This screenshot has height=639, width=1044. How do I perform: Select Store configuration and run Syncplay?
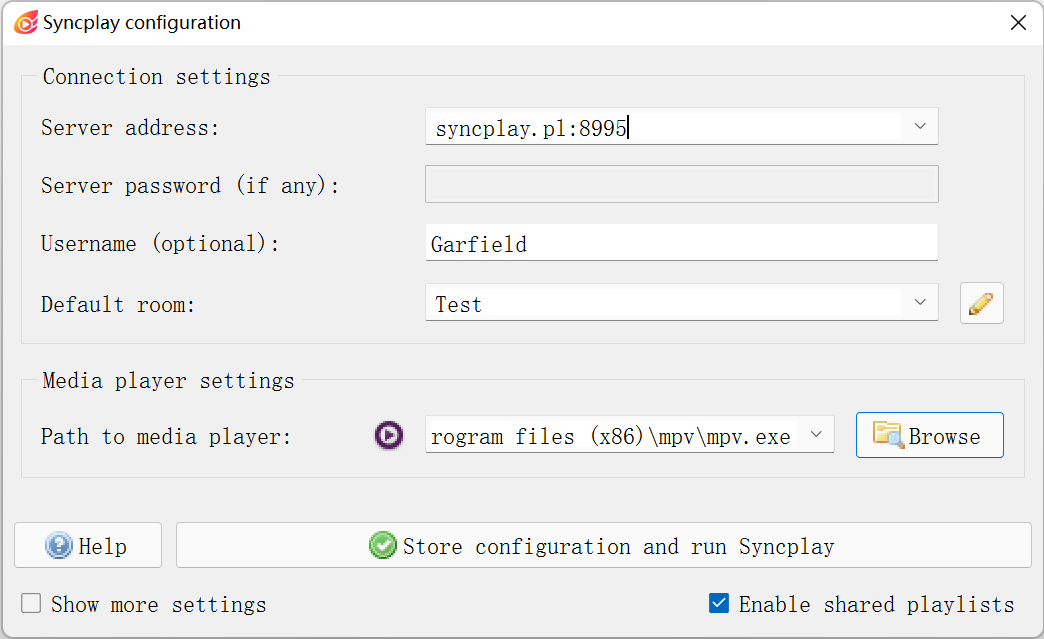(x=604, y=545)
